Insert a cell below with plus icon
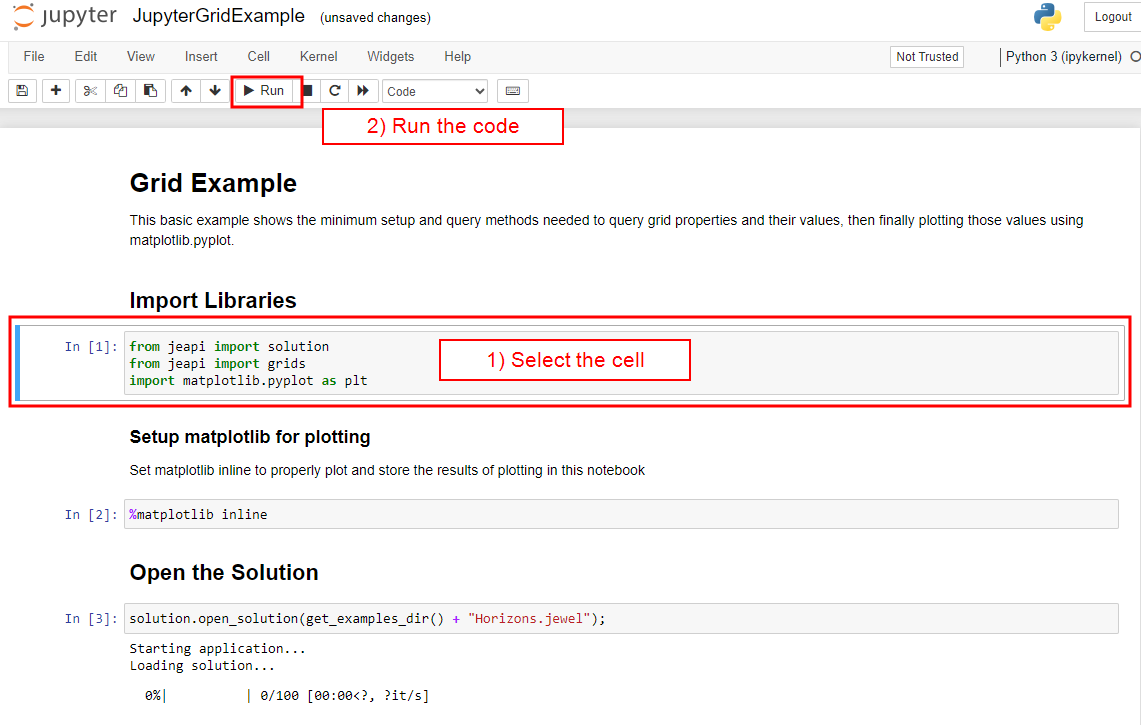This screenshot has width=1141, height=725. (x=55, y=91)
